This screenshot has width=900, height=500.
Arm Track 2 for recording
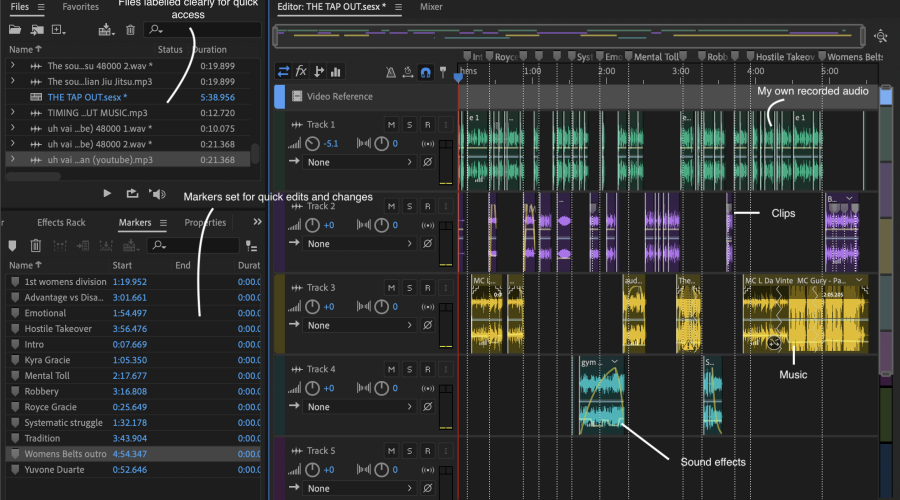427,207
